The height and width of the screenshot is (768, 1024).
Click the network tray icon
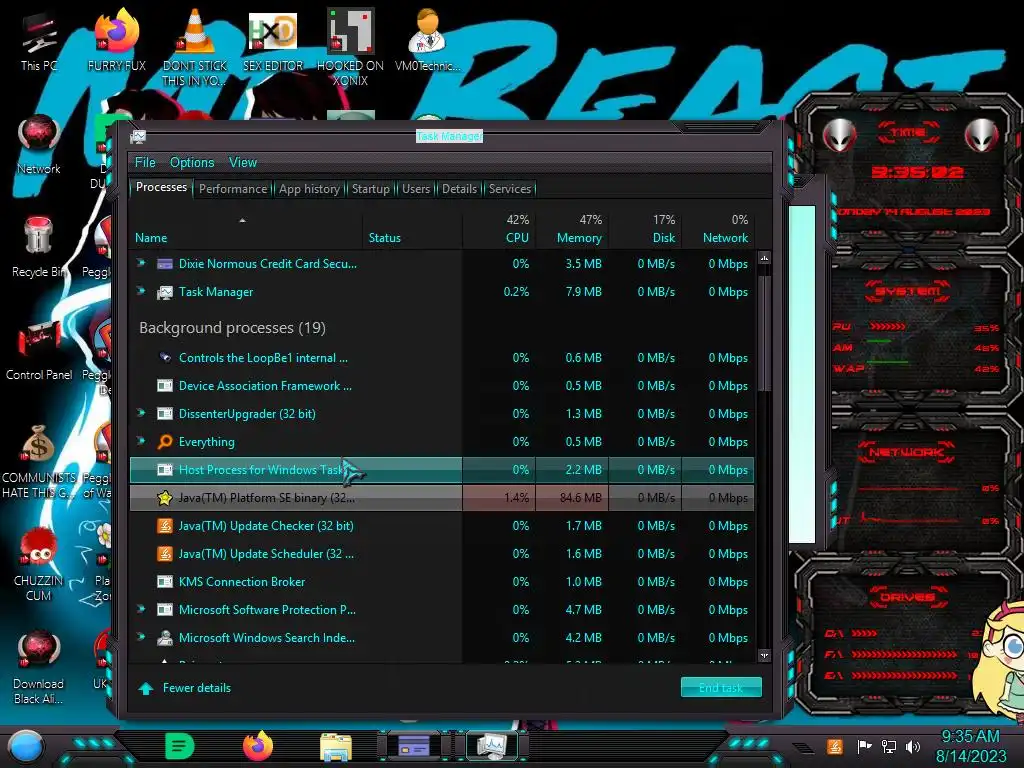(889, 746)
